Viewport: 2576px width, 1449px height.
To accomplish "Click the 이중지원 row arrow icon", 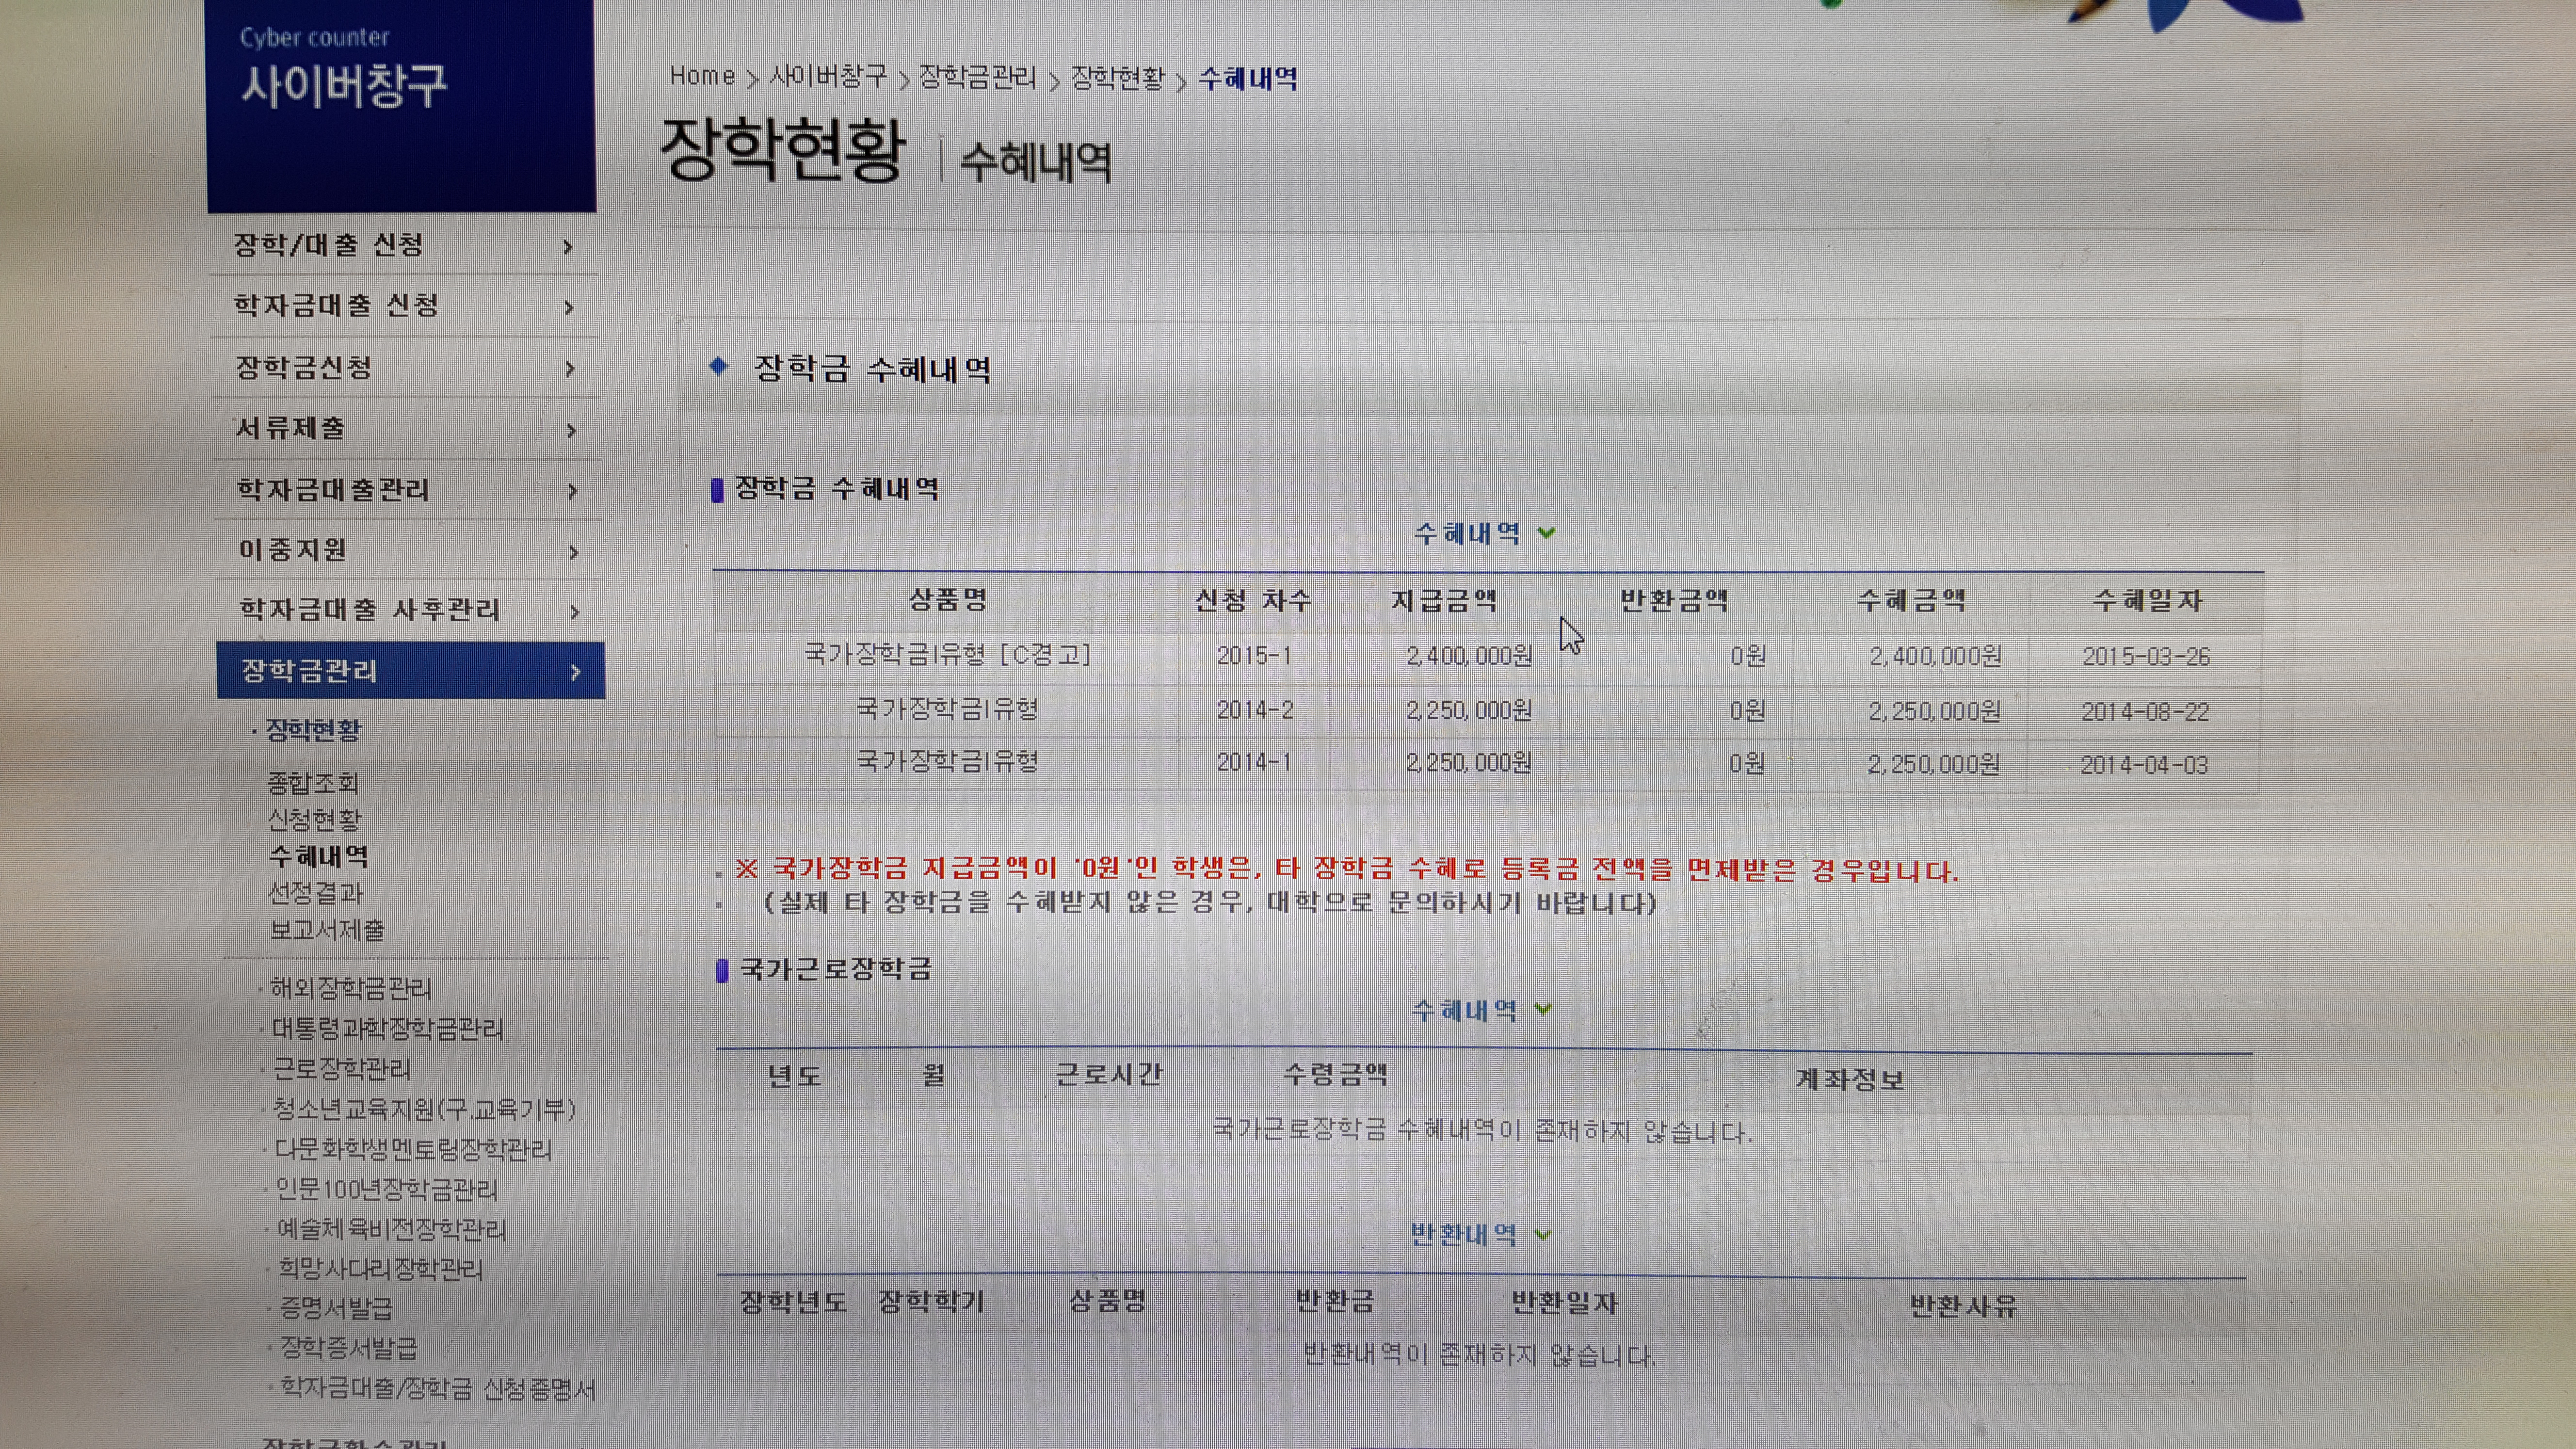I will [x=573, y=552].
